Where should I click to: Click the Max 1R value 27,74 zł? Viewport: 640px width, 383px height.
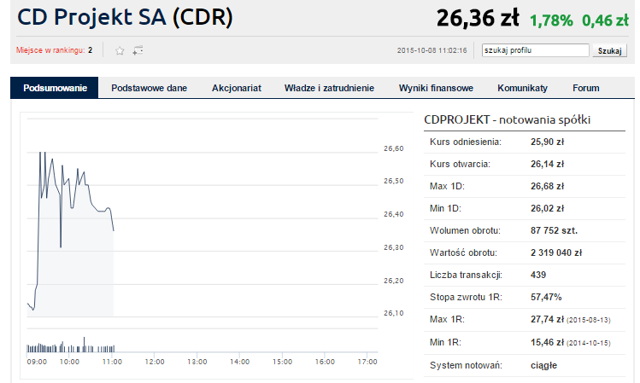(547, 319)
